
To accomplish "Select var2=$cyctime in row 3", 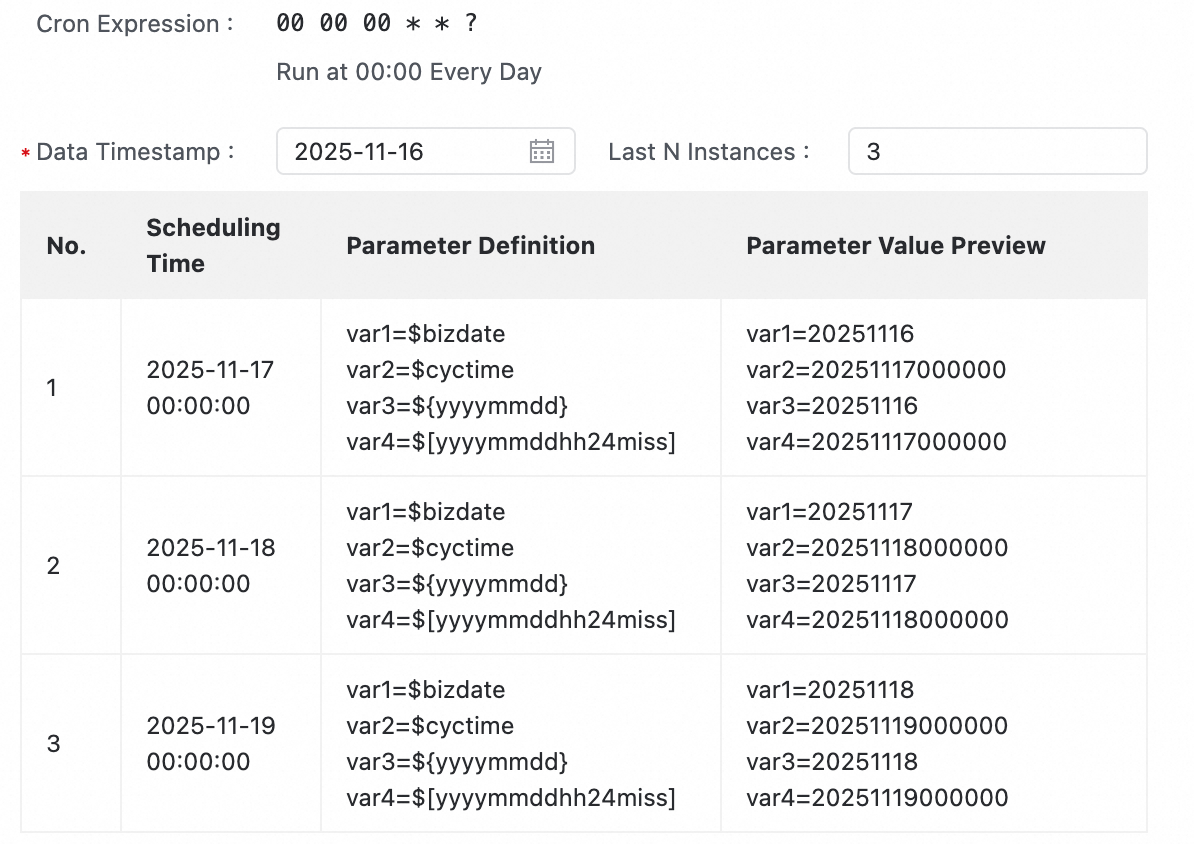I will (x=430, y=726).
